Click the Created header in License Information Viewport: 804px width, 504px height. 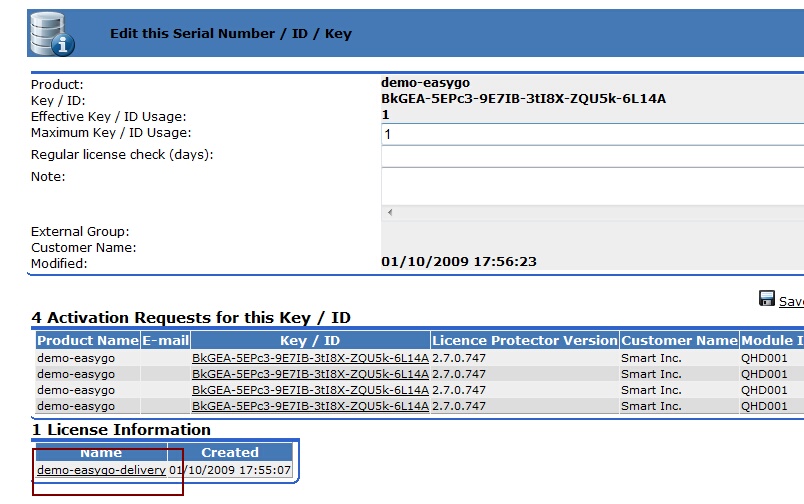230,453
